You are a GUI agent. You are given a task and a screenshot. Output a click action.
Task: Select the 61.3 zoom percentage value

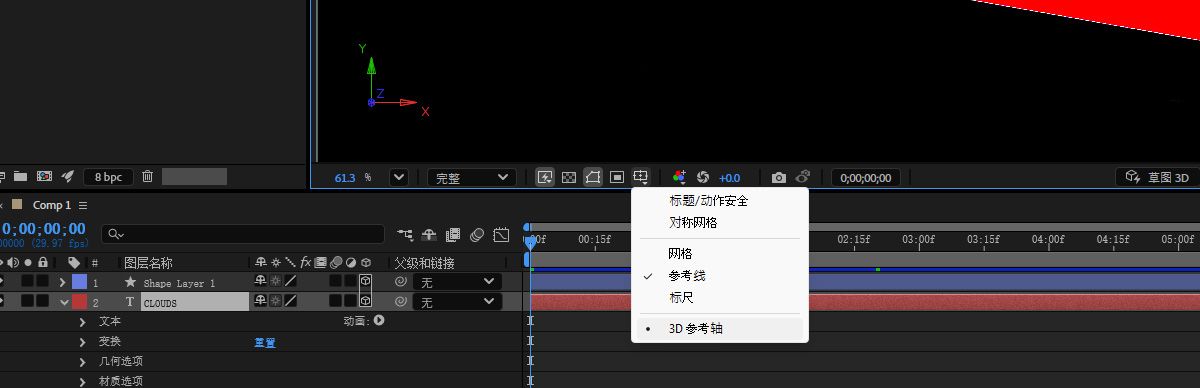click(x=345, y=177)
